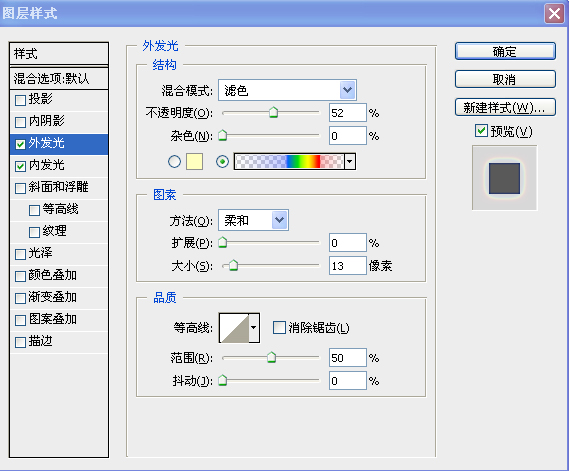
Task: Click the 不透明度 opacity slider handle
Action: [274, 112]
